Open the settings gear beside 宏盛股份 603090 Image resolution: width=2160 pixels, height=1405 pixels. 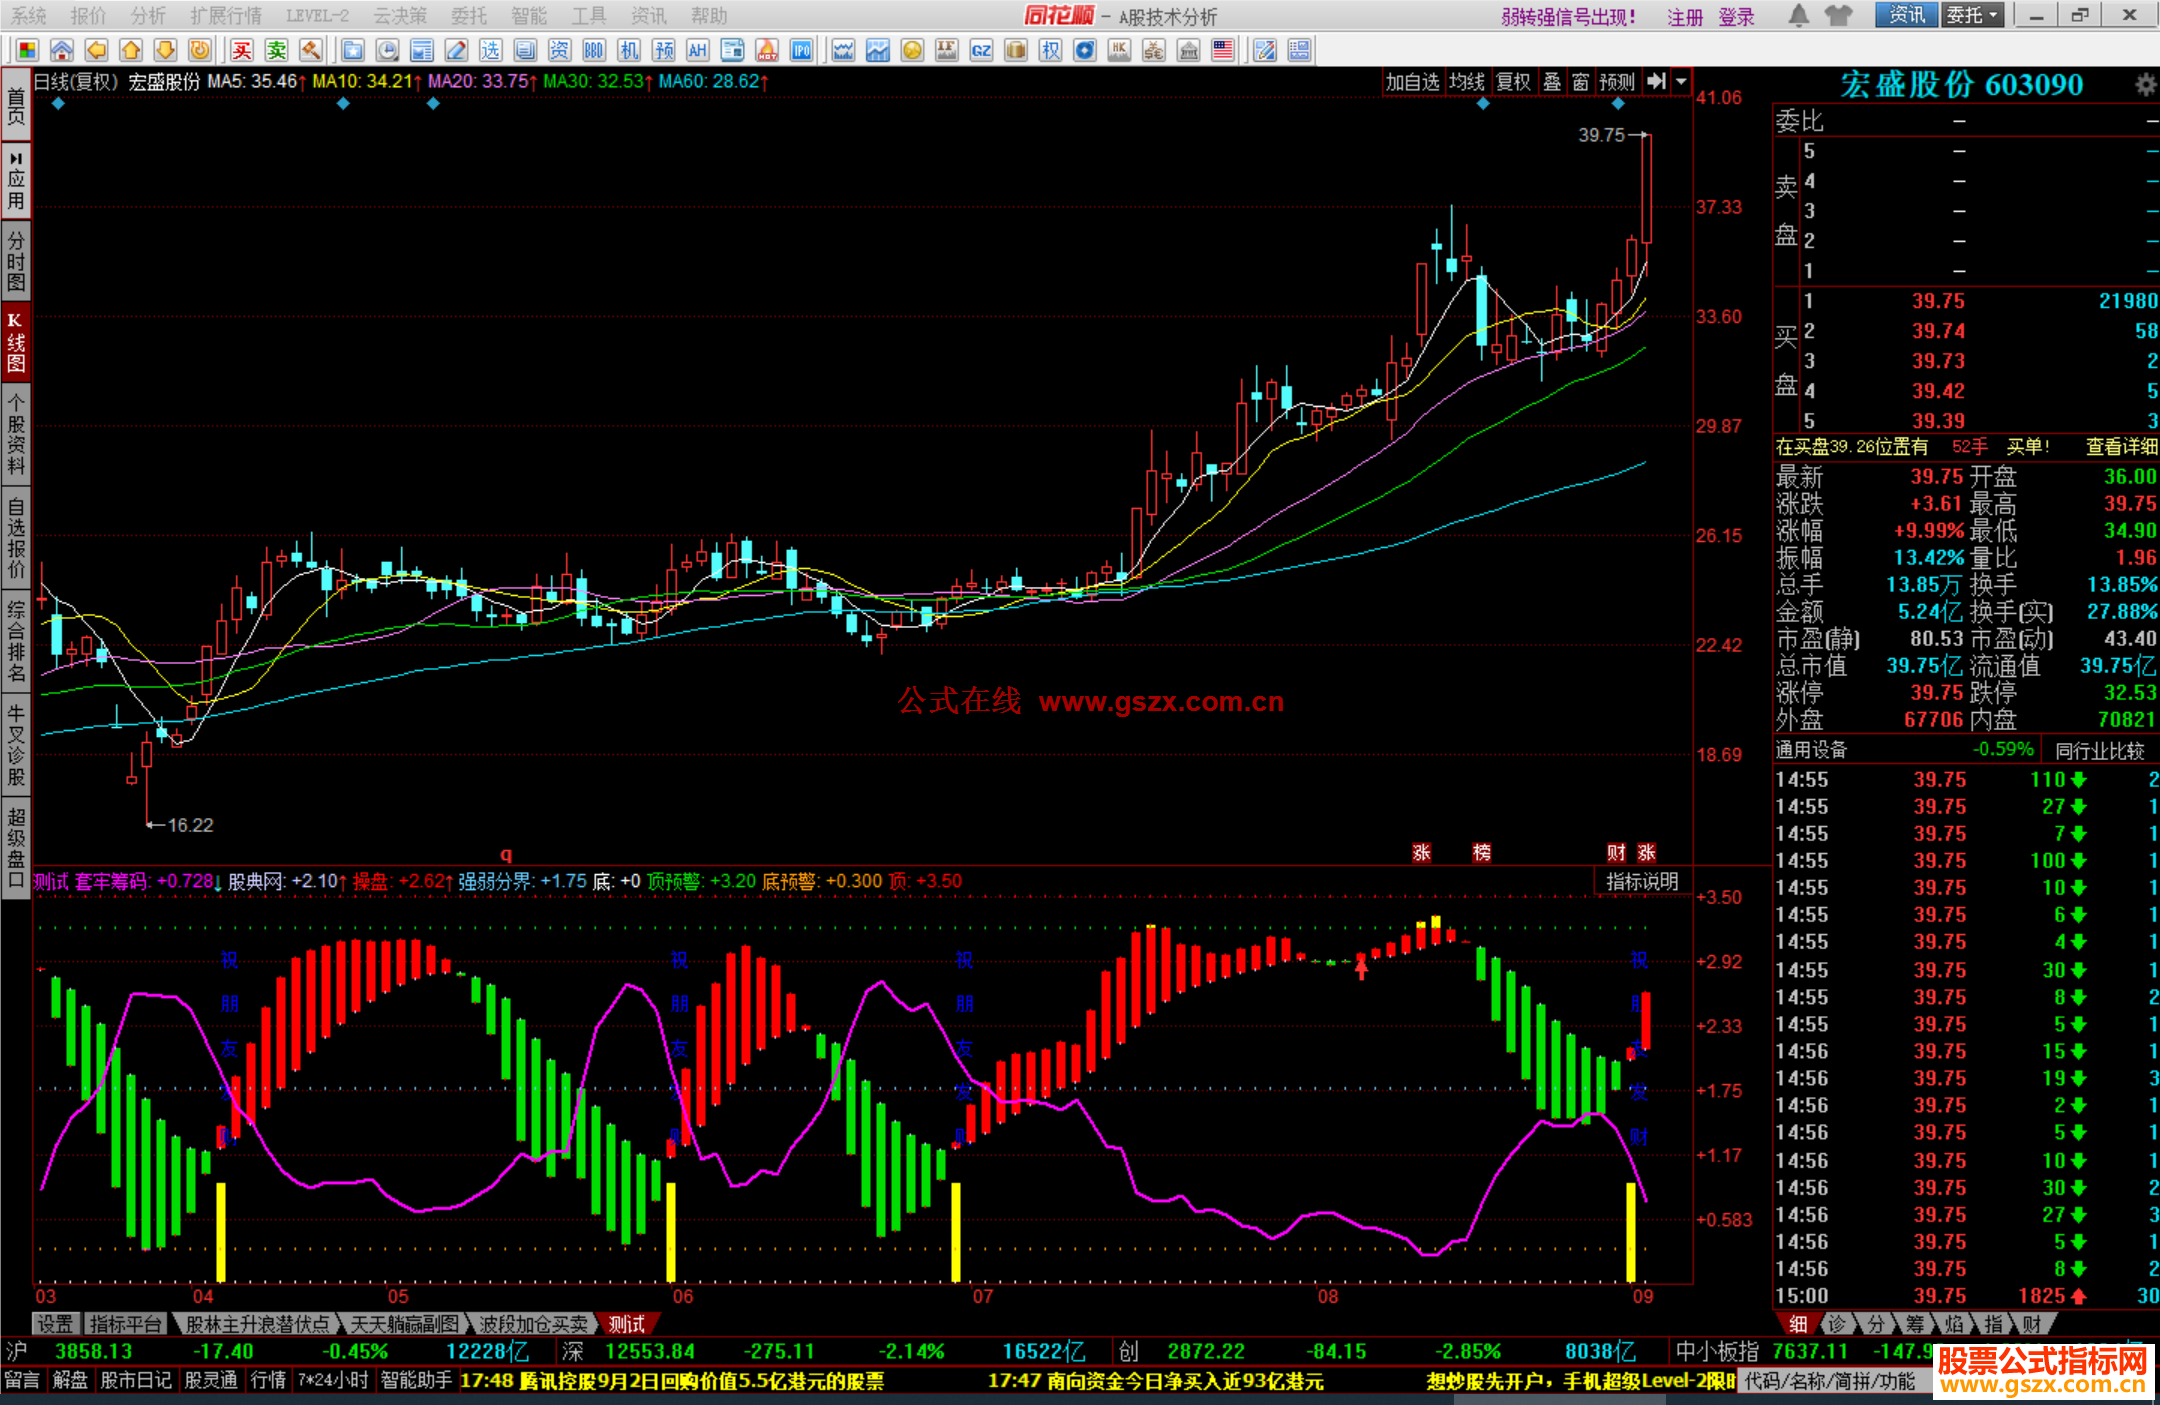coord(2144,85)
